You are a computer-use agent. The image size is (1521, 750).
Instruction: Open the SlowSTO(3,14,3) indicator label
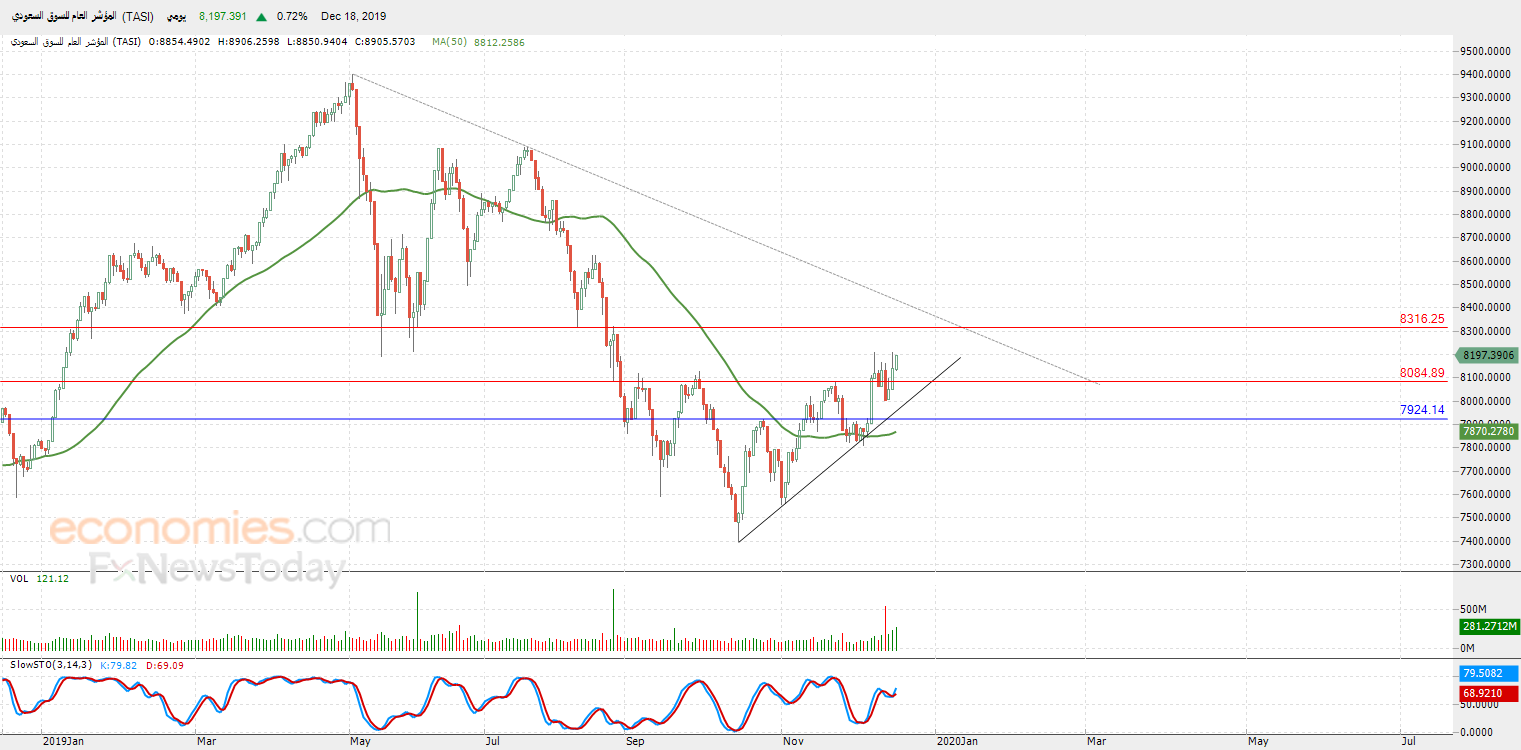[x=51, y=665]
